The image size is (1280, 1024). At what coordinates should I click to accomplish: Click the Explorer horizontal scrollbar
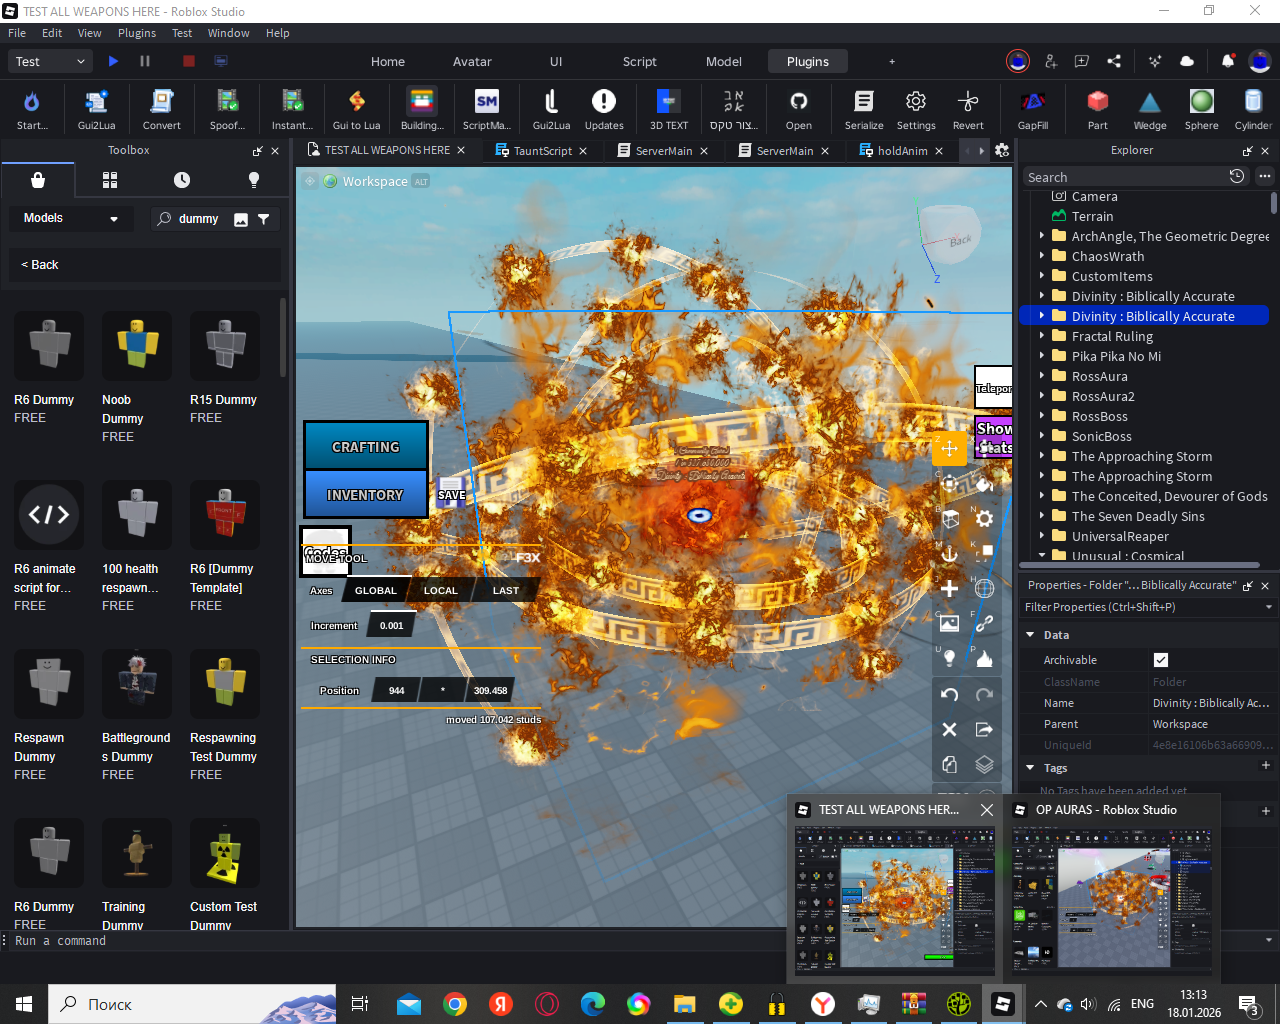click(x=1140, y=565)
